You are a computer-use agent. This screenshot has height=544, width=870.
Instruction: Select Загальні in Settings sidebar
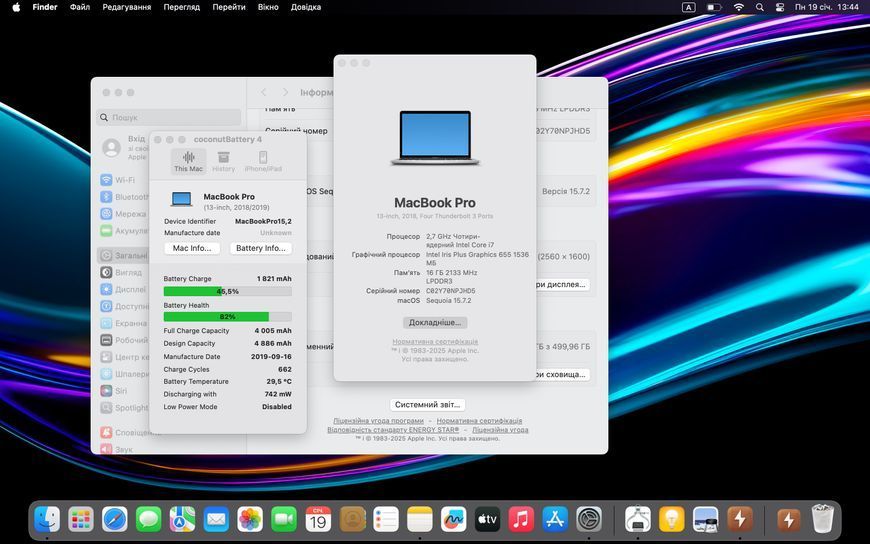coord(123,255)
